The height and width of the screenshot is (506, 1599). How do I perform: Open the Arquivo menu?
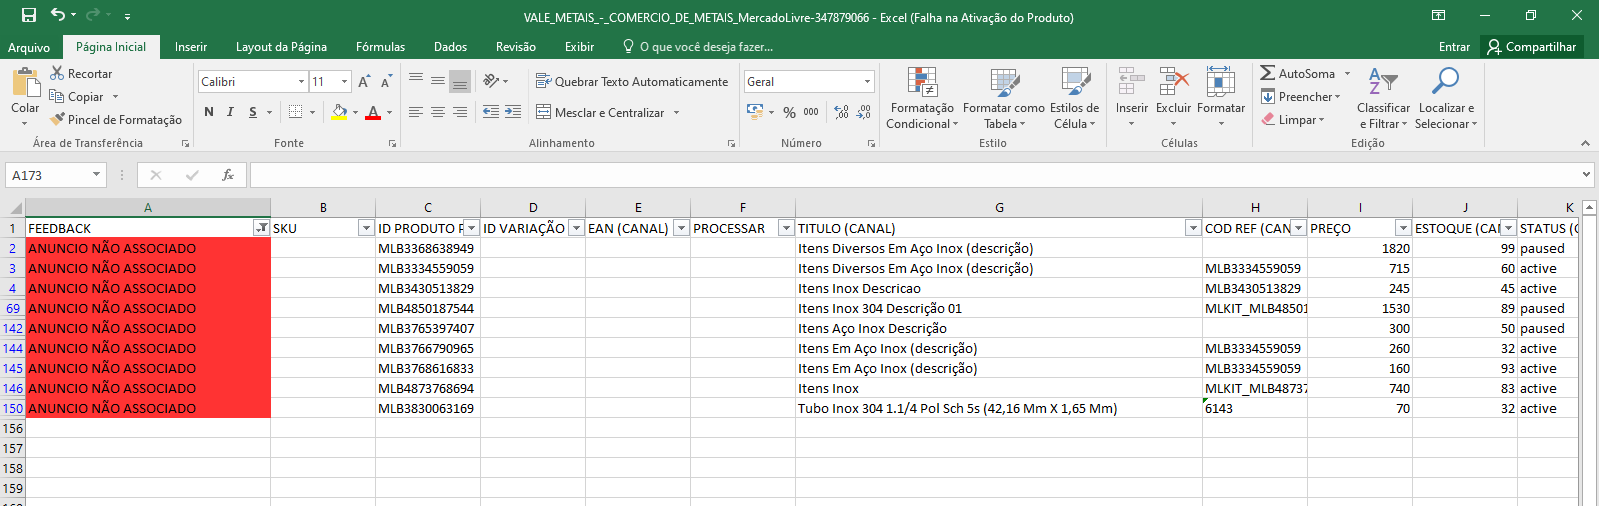29,47
